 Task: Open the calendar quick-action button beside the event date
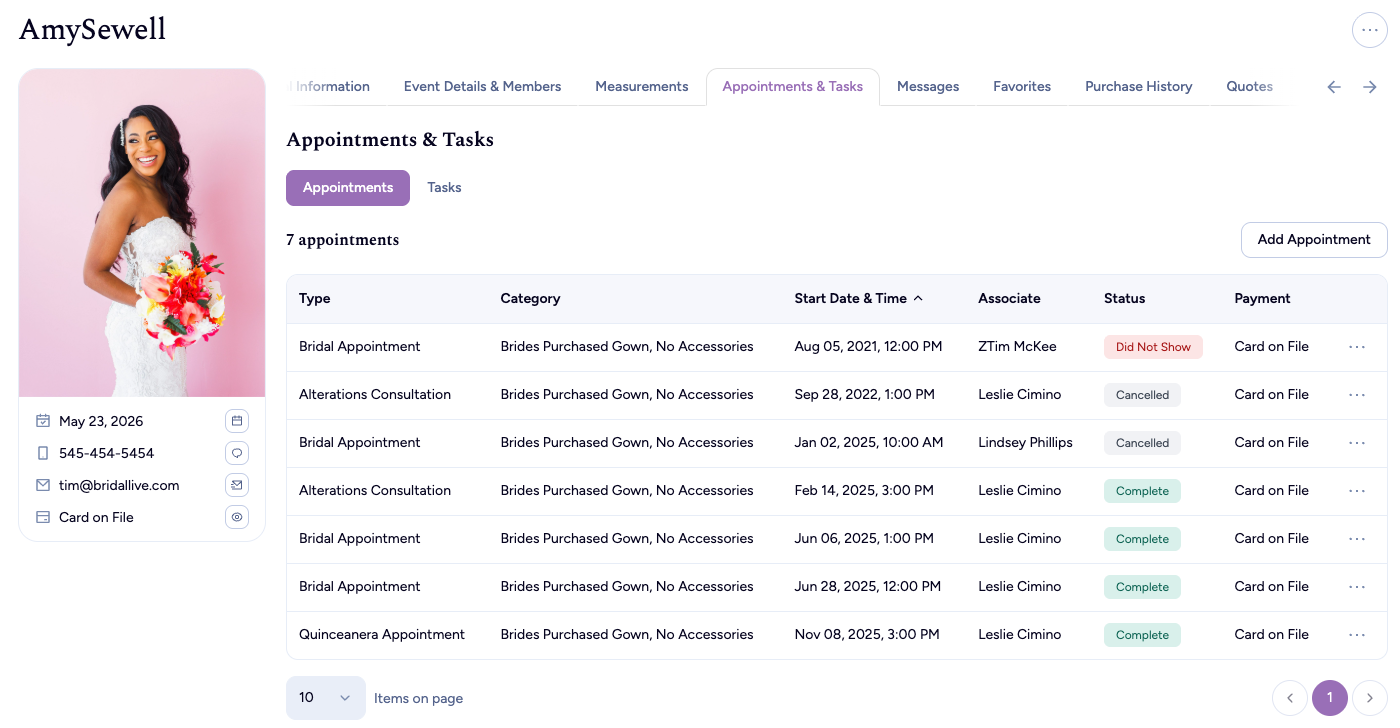pyautogui.click(x=237, y=420)
